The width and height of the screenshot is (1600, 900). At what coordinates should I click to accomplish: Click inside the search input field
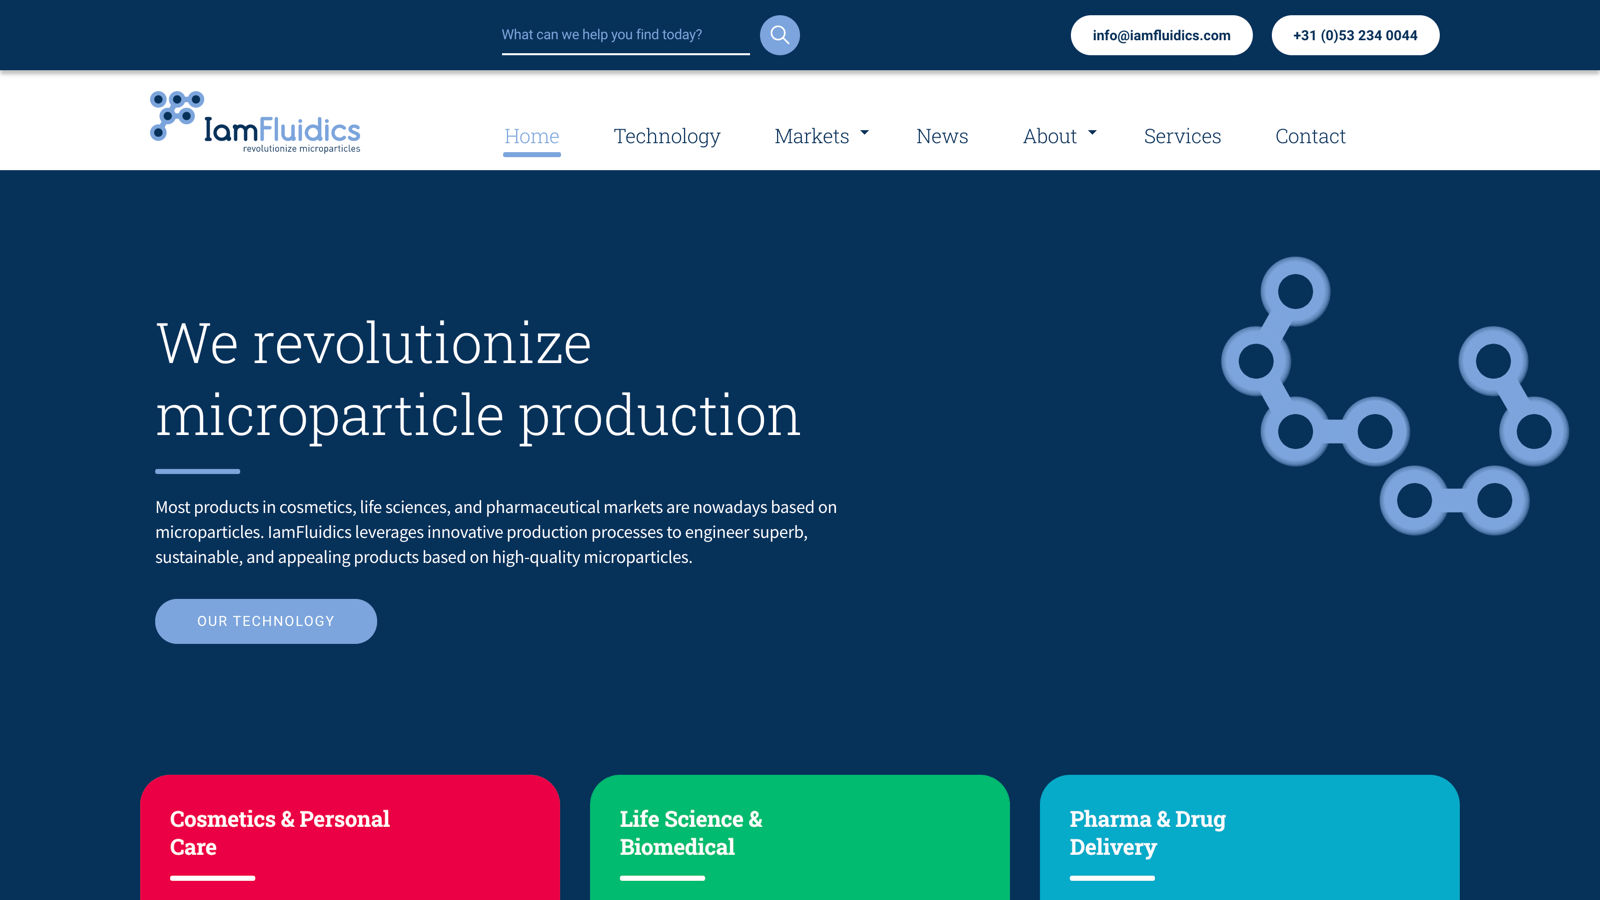[x=620, y=34]
